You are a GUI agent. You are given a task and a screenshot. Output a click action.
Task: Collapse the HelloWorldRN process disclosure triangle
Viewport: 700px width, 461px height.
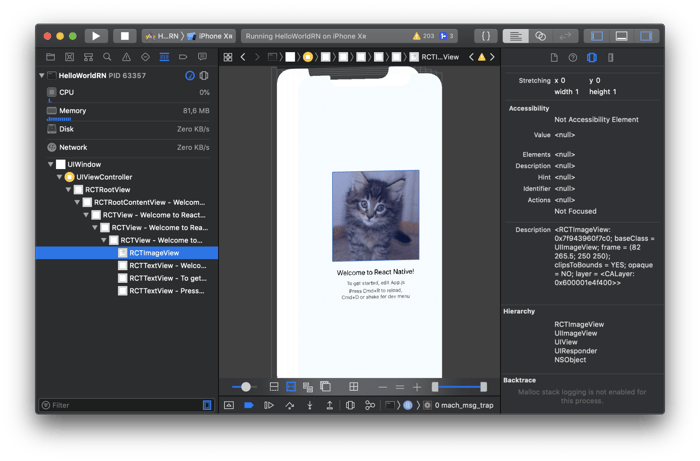(42, 76)
